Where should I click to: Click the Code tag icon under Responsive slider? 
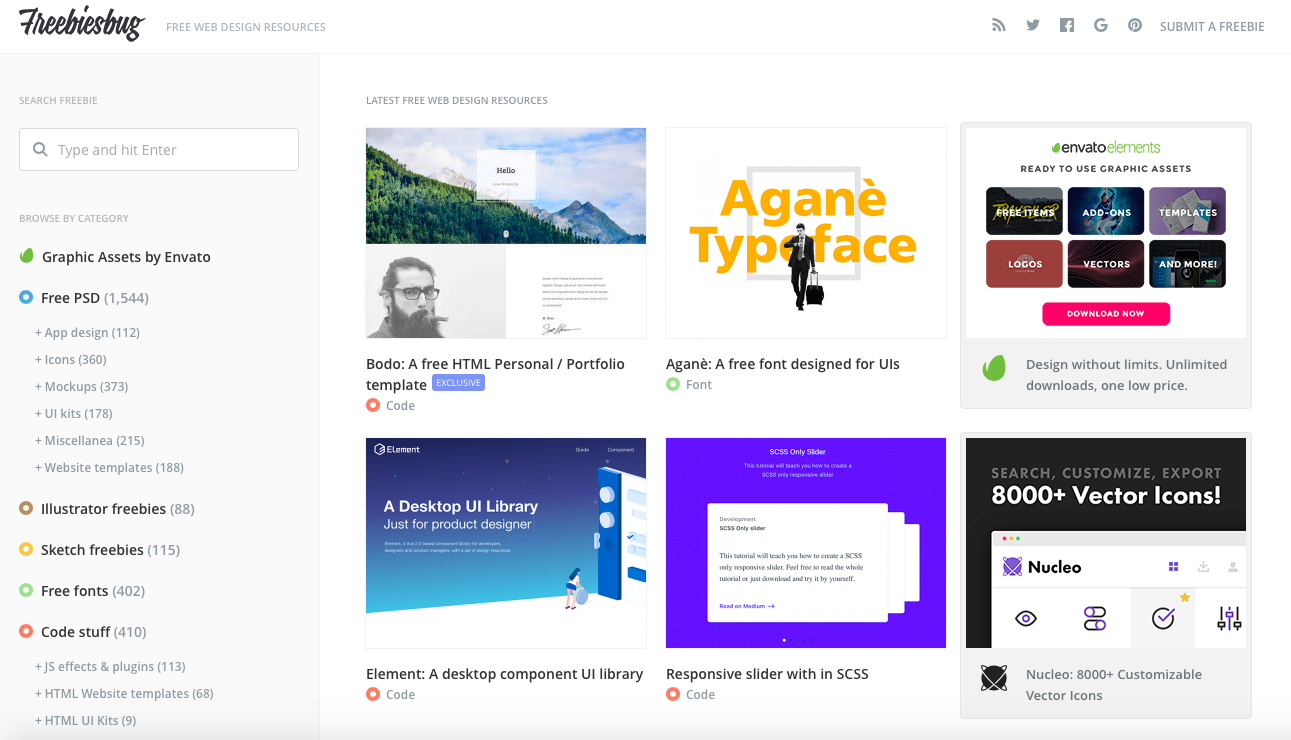[x=673, y=694]
